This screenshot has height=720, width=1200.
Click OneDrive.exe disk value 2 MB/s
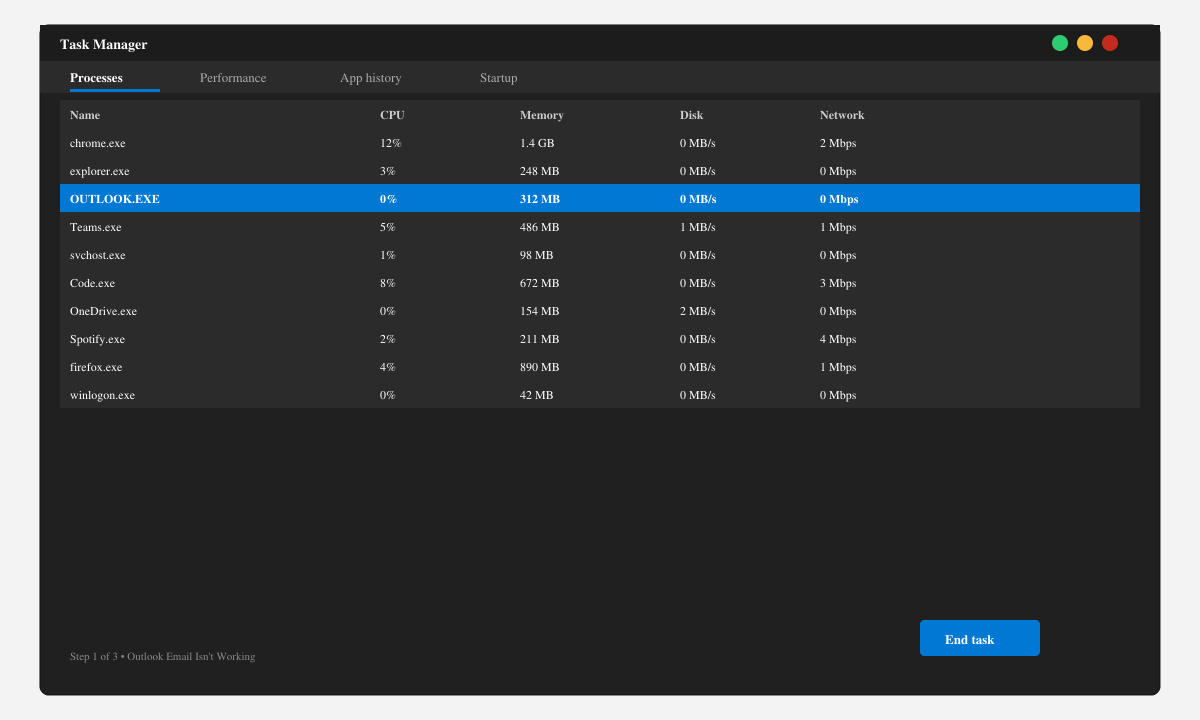(698, 311)
